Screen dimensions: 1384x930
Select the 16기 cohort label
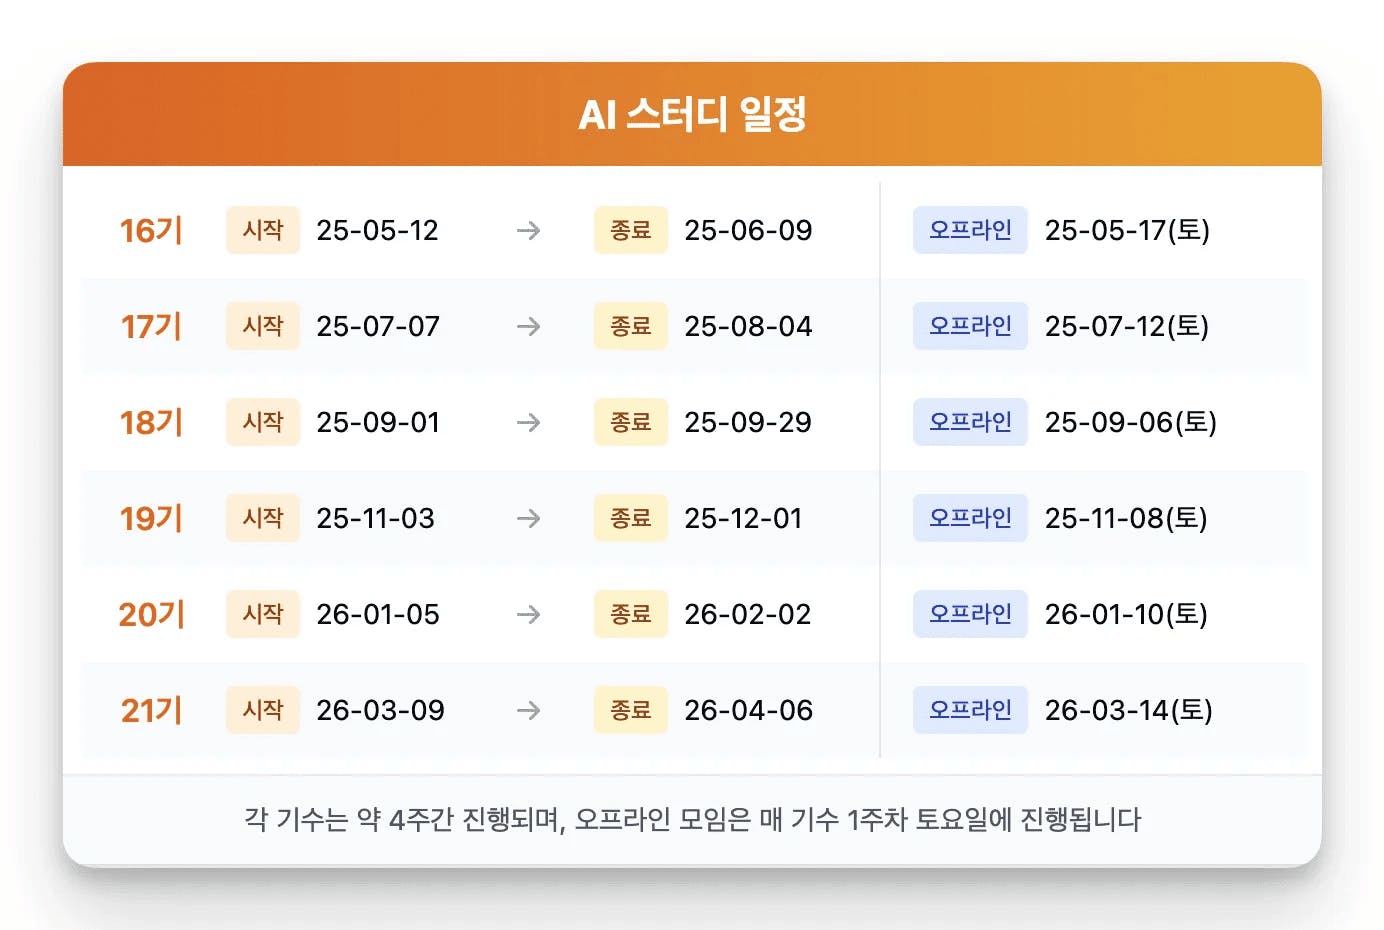[x=151, y=231]
